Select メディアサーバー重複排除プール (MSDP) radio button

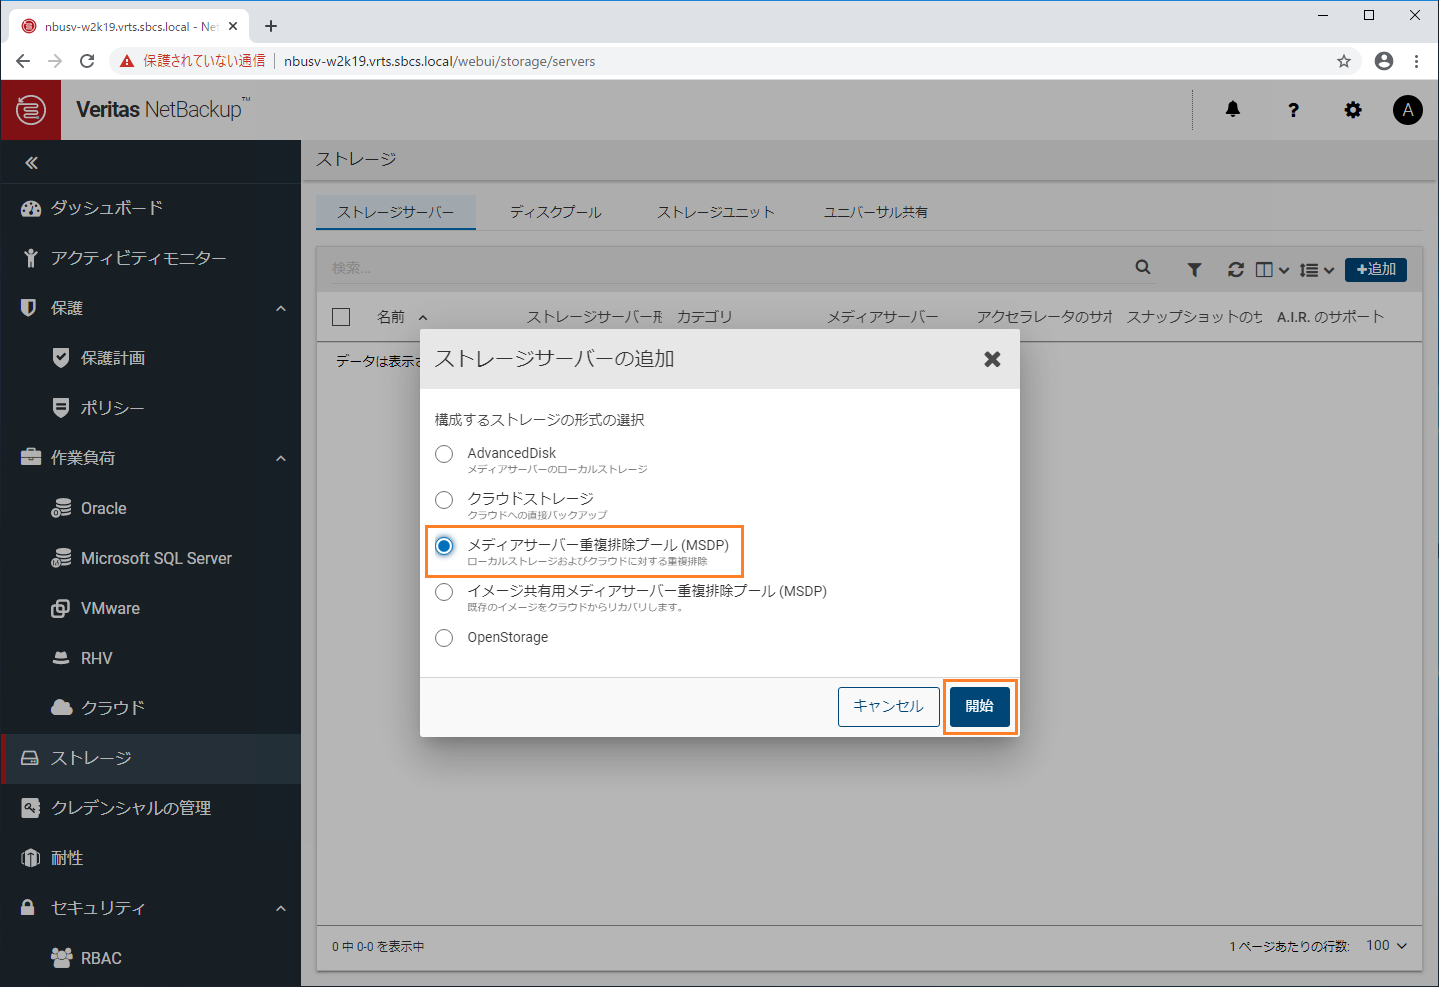[444, 546]
